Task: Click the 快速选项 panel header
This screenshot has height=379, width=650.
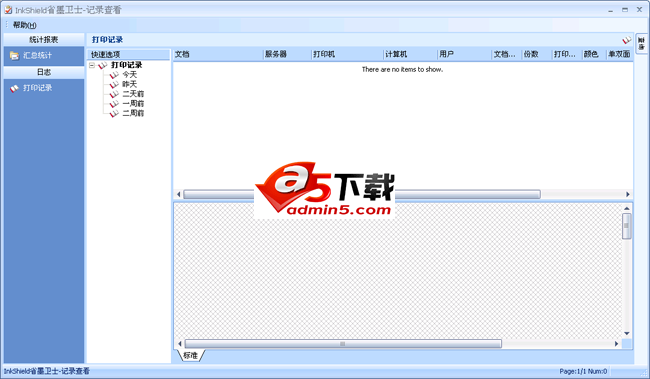Action: (x=129, y=54)
